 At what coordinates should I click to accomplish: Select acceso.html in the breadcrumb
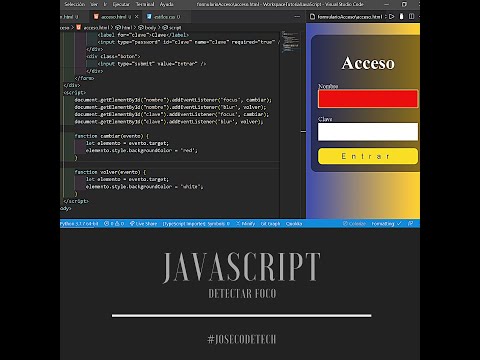(x=93, y=28)
